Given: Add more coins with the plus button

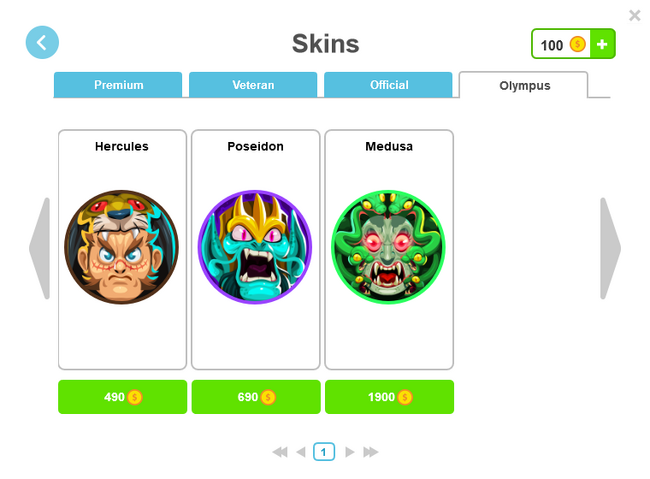Looking at the screenshot, I should (602, 44).
